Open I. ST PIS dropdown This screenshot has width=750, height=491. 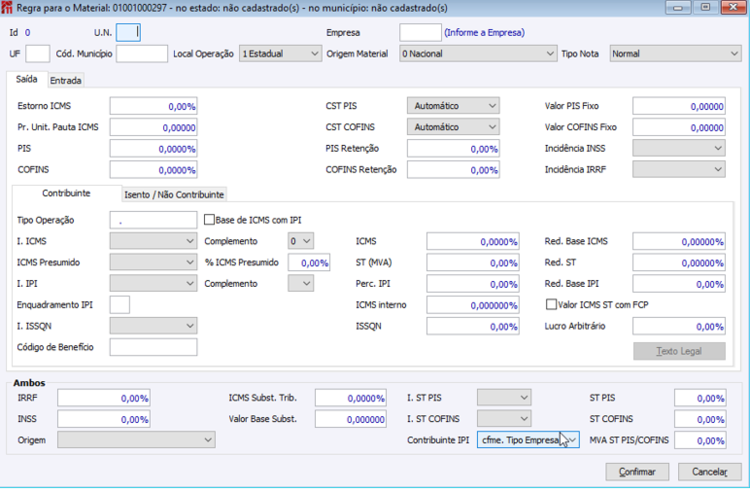click(x=504, y=397)
